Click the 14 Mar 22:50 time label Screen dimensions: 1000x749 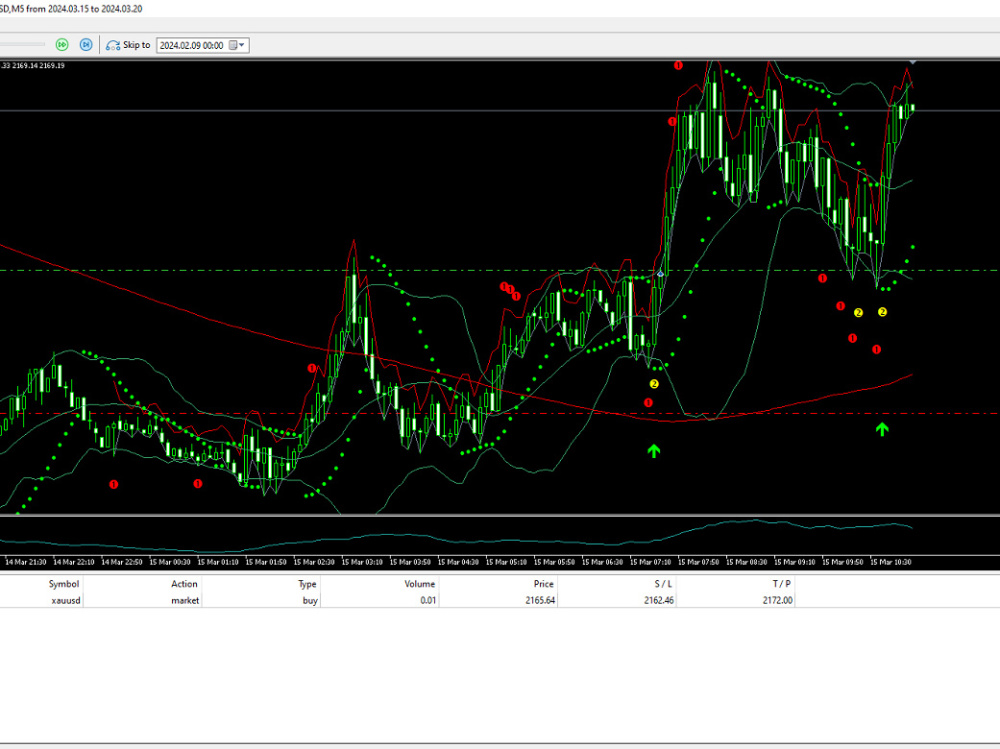coord(122,562)
